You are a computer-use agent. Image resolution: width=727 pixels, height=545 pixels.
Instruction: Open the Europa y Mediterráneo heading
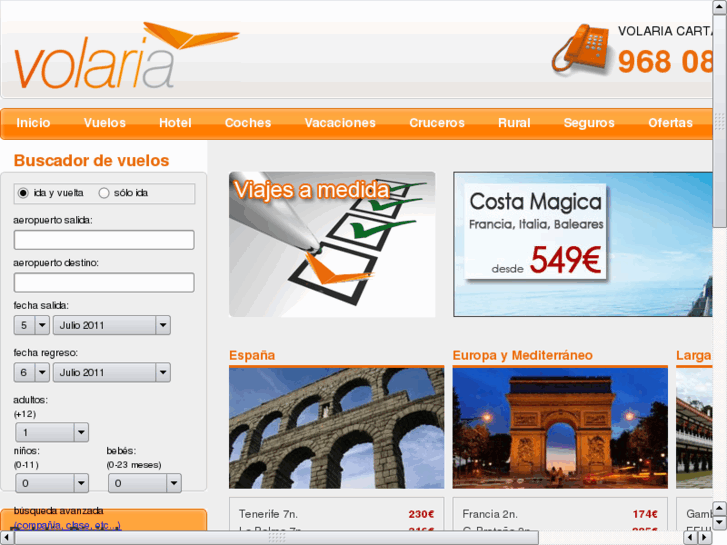click(523, 355)
